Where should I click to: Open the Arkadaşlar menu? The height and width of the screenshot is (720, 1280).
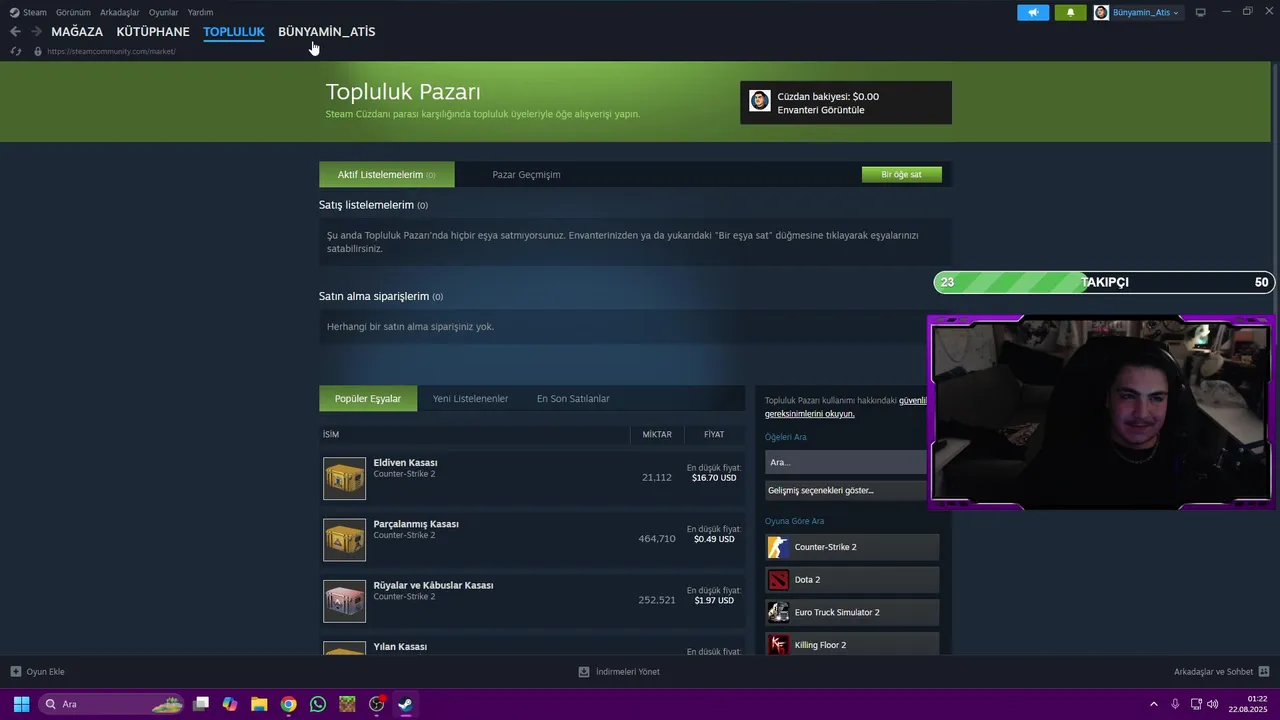[120, 12]
